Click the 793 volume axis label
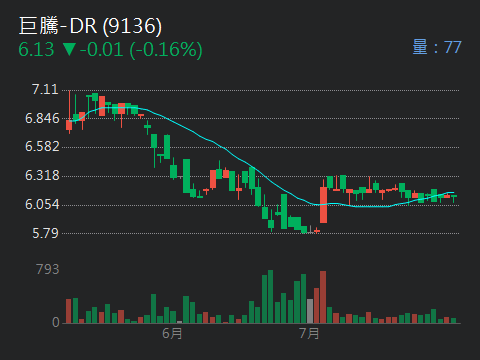This screenshot has width=480, height=360. pos(48,269)
